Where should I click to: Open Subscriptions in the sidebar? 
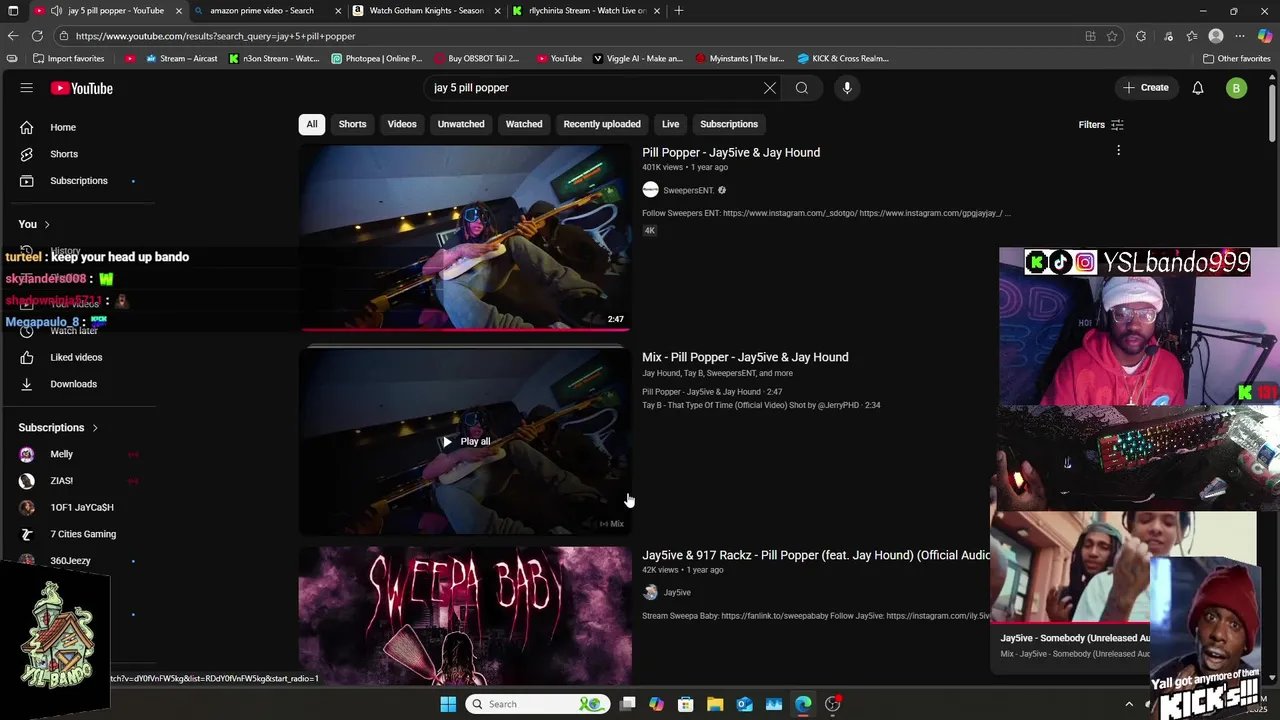click(x=77, y=181)
